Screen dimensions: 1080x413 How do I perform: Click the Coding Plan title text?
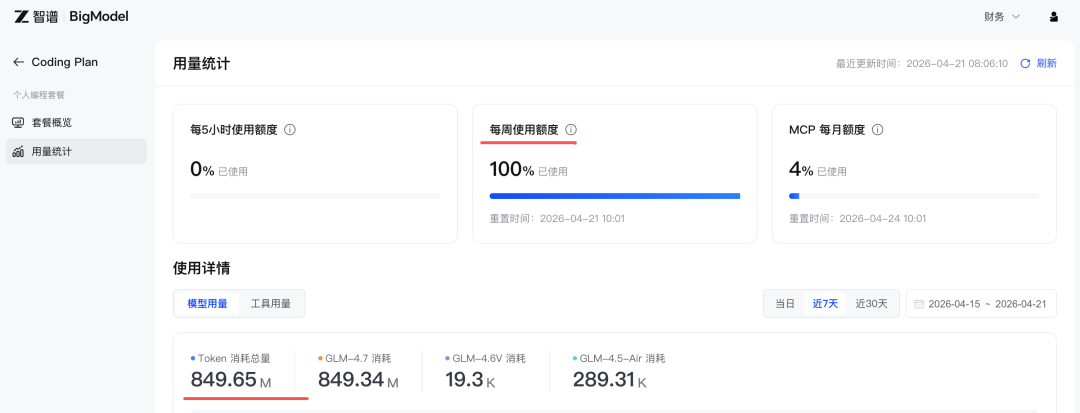coord(65,62)
